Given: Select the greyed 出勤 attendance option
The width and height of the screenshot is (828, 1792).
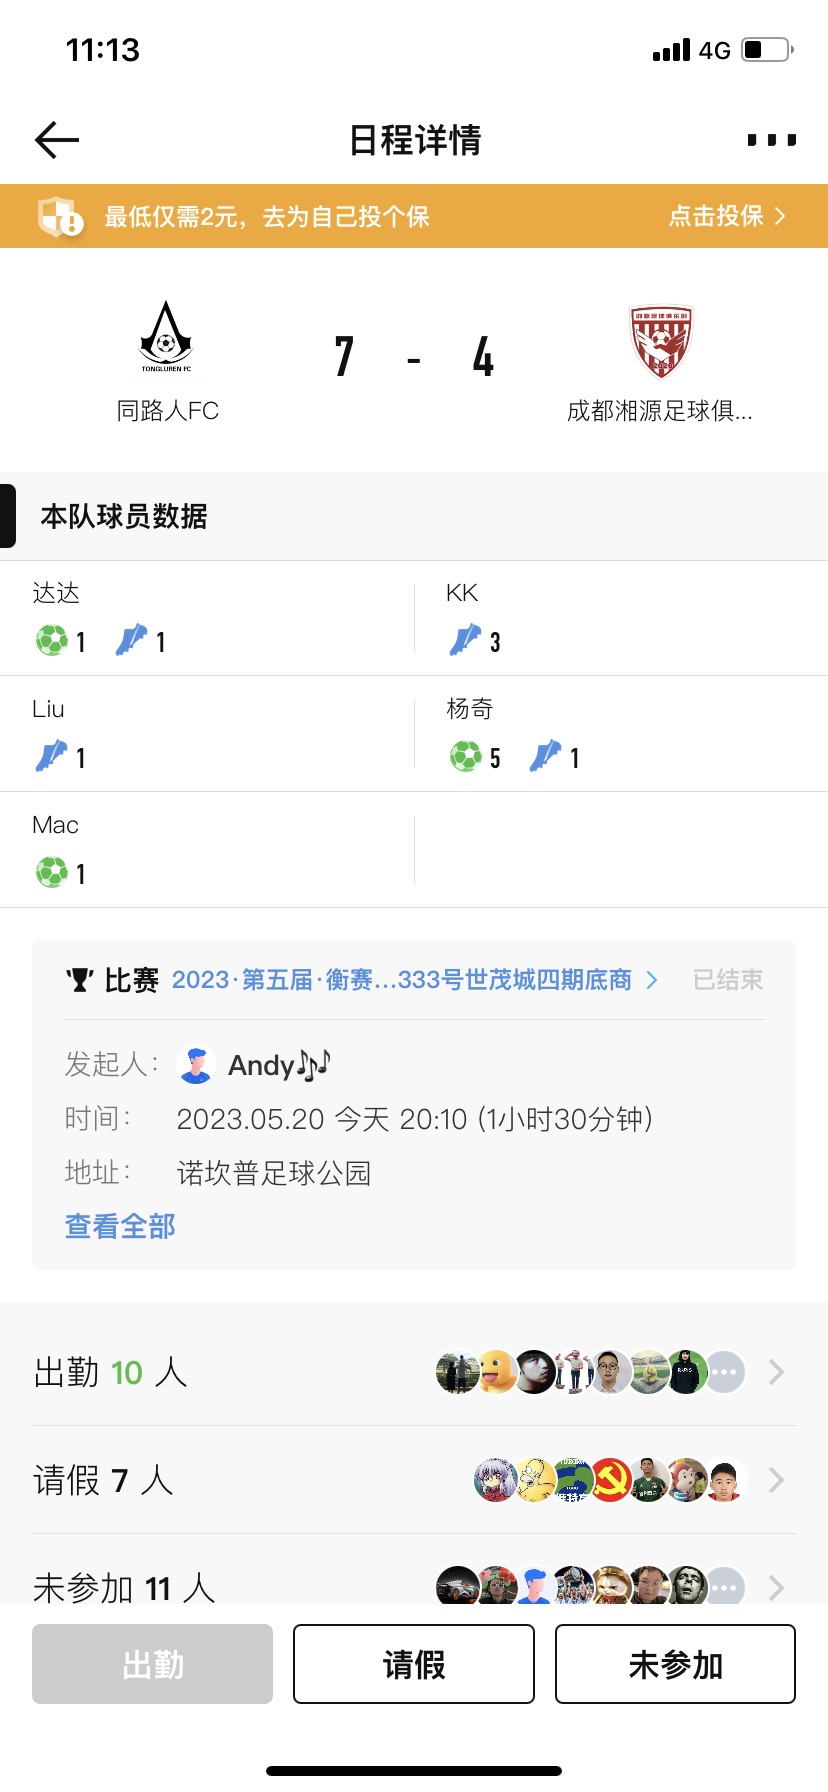Looking at the screenshot, I should (x=153, y=1664).
